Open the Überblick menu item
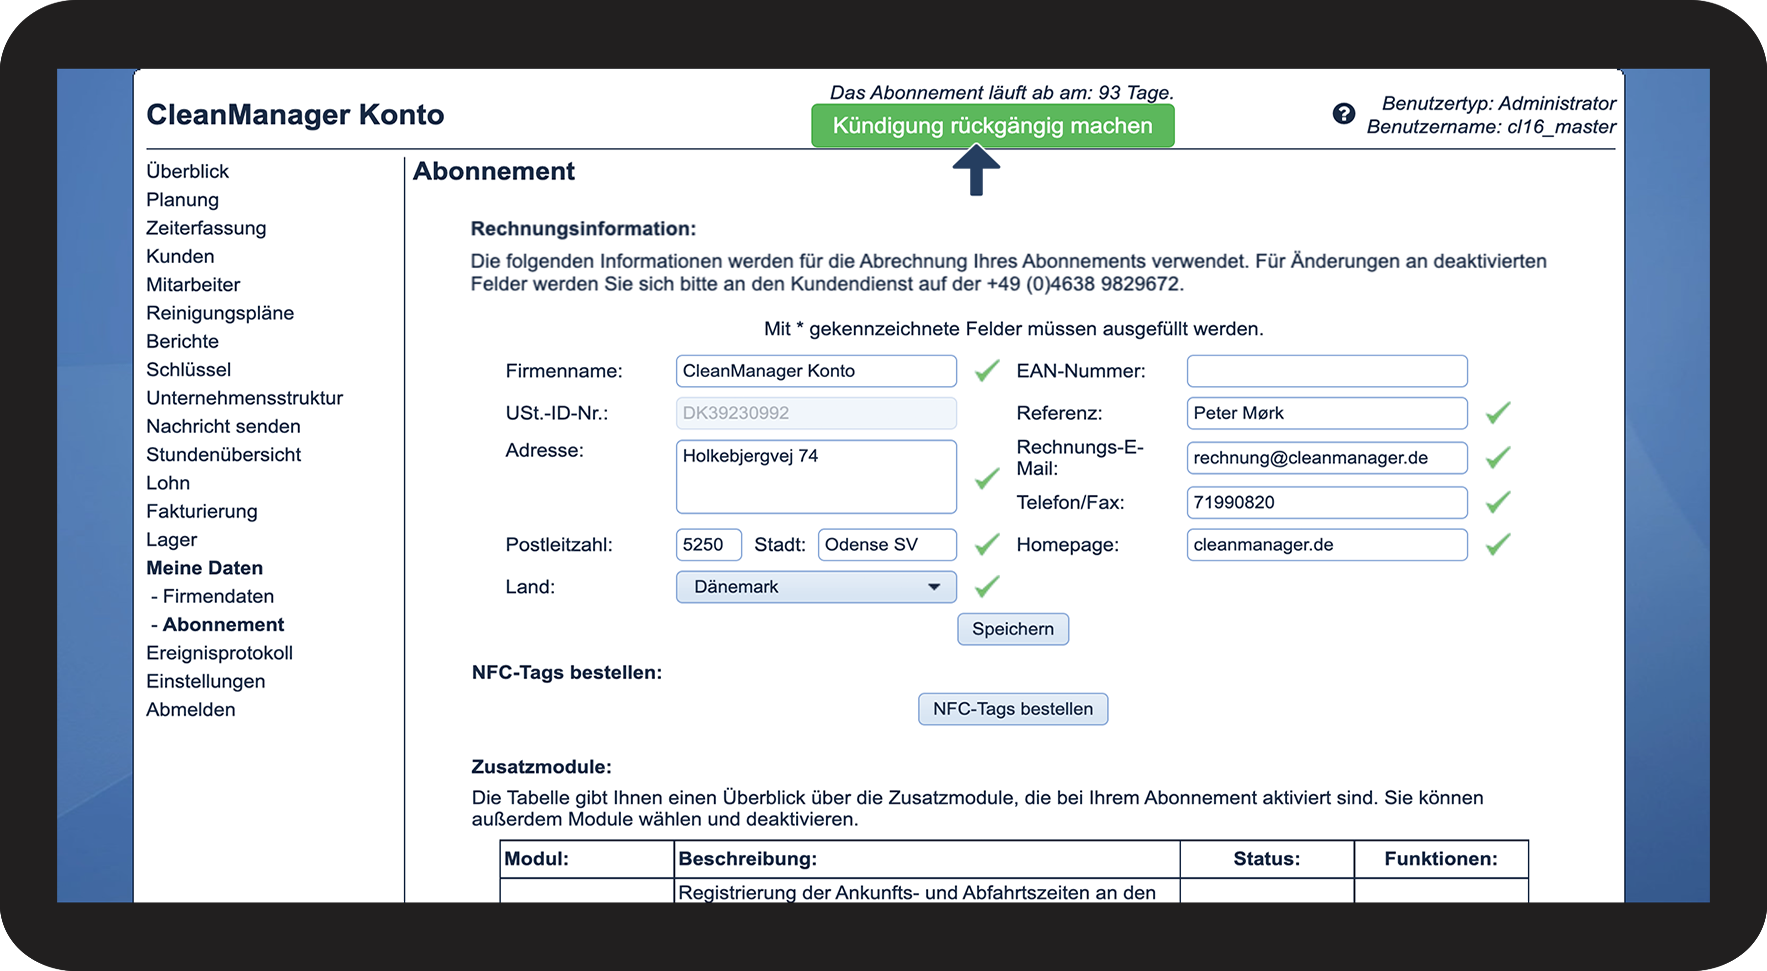The image size is (1767, 971). (188, 171)
